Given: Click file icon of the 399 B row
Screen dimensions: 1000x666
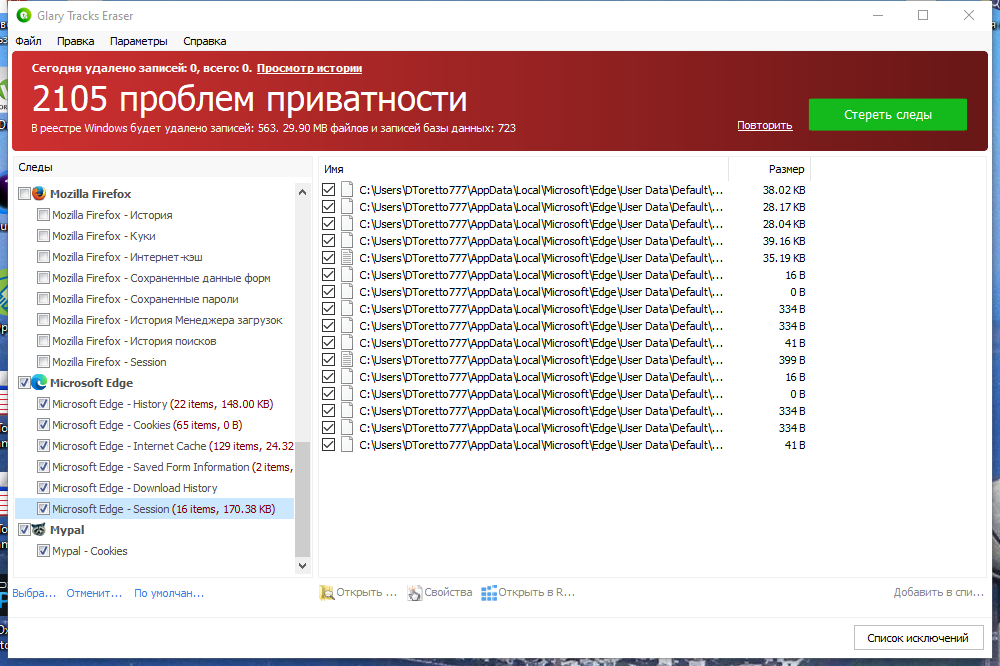Looking at the screenshot, I should coord(347,360).
